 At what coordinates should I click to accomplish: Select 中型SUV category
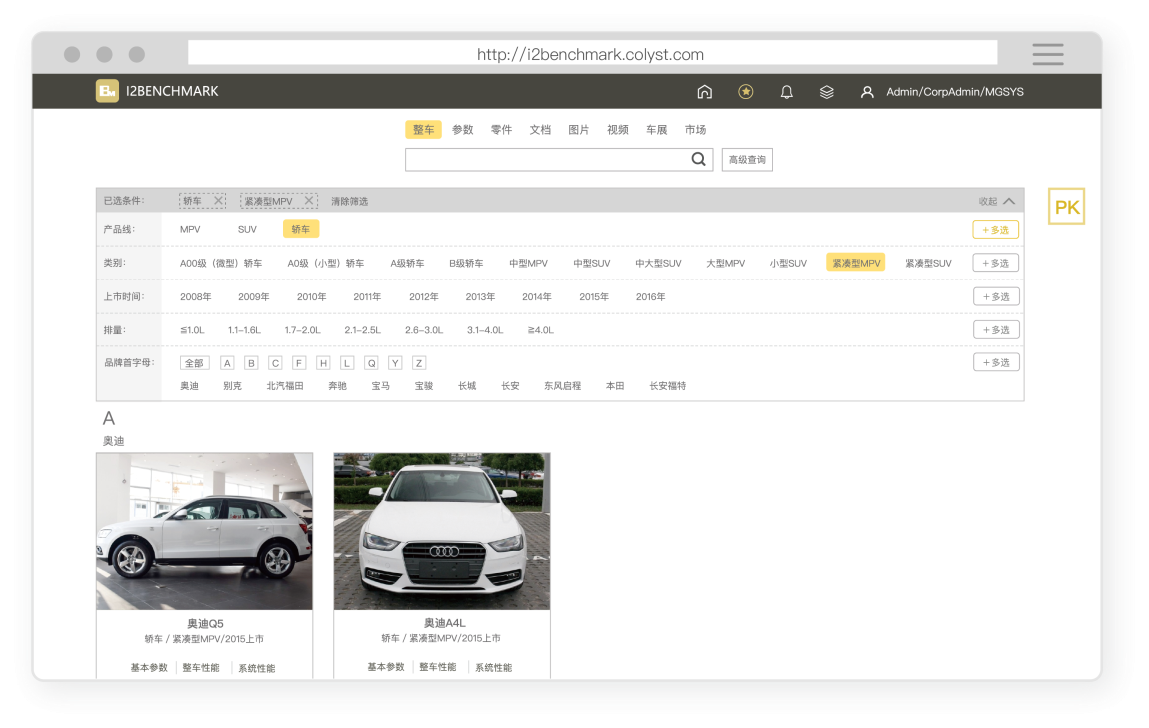[x=591, y=263]
